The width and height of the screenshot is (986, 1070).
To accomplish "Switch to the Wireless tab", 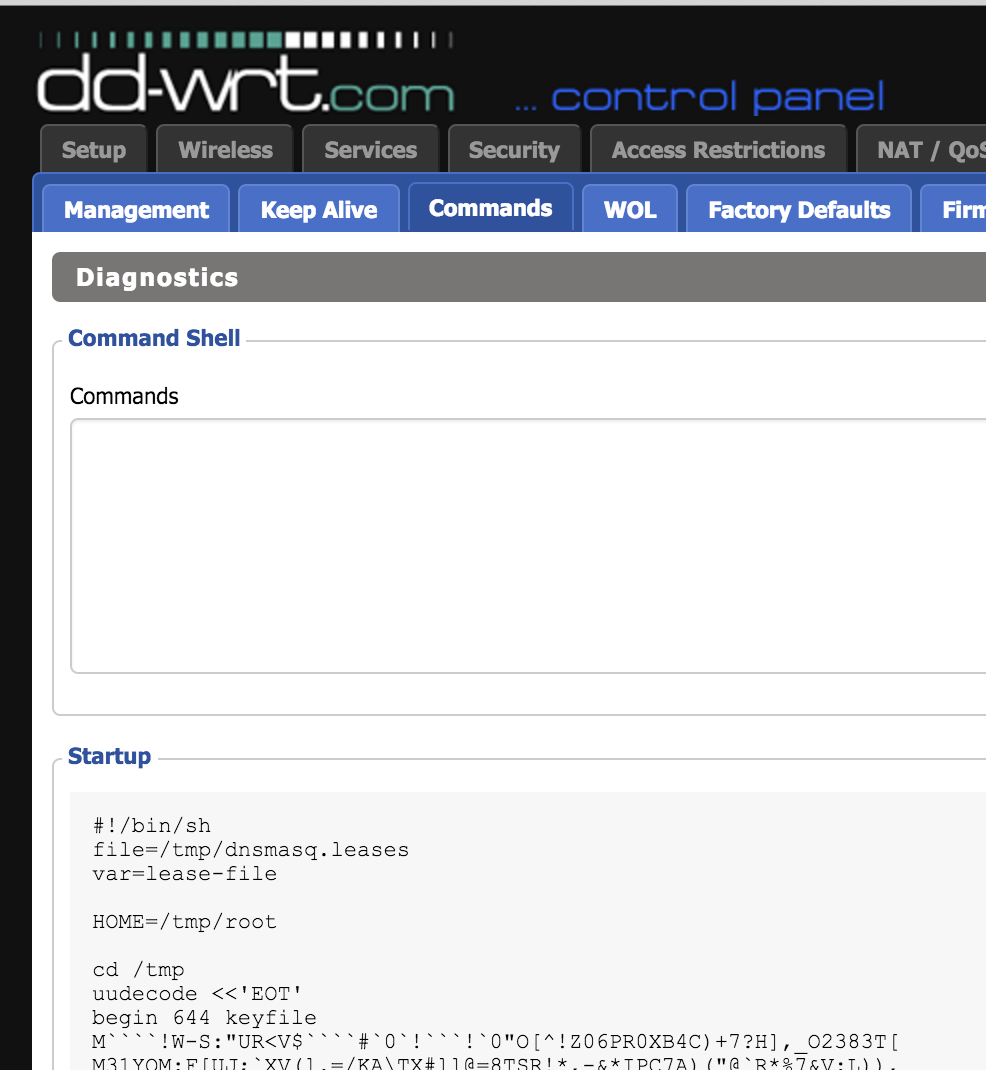I will click(225, 149).
